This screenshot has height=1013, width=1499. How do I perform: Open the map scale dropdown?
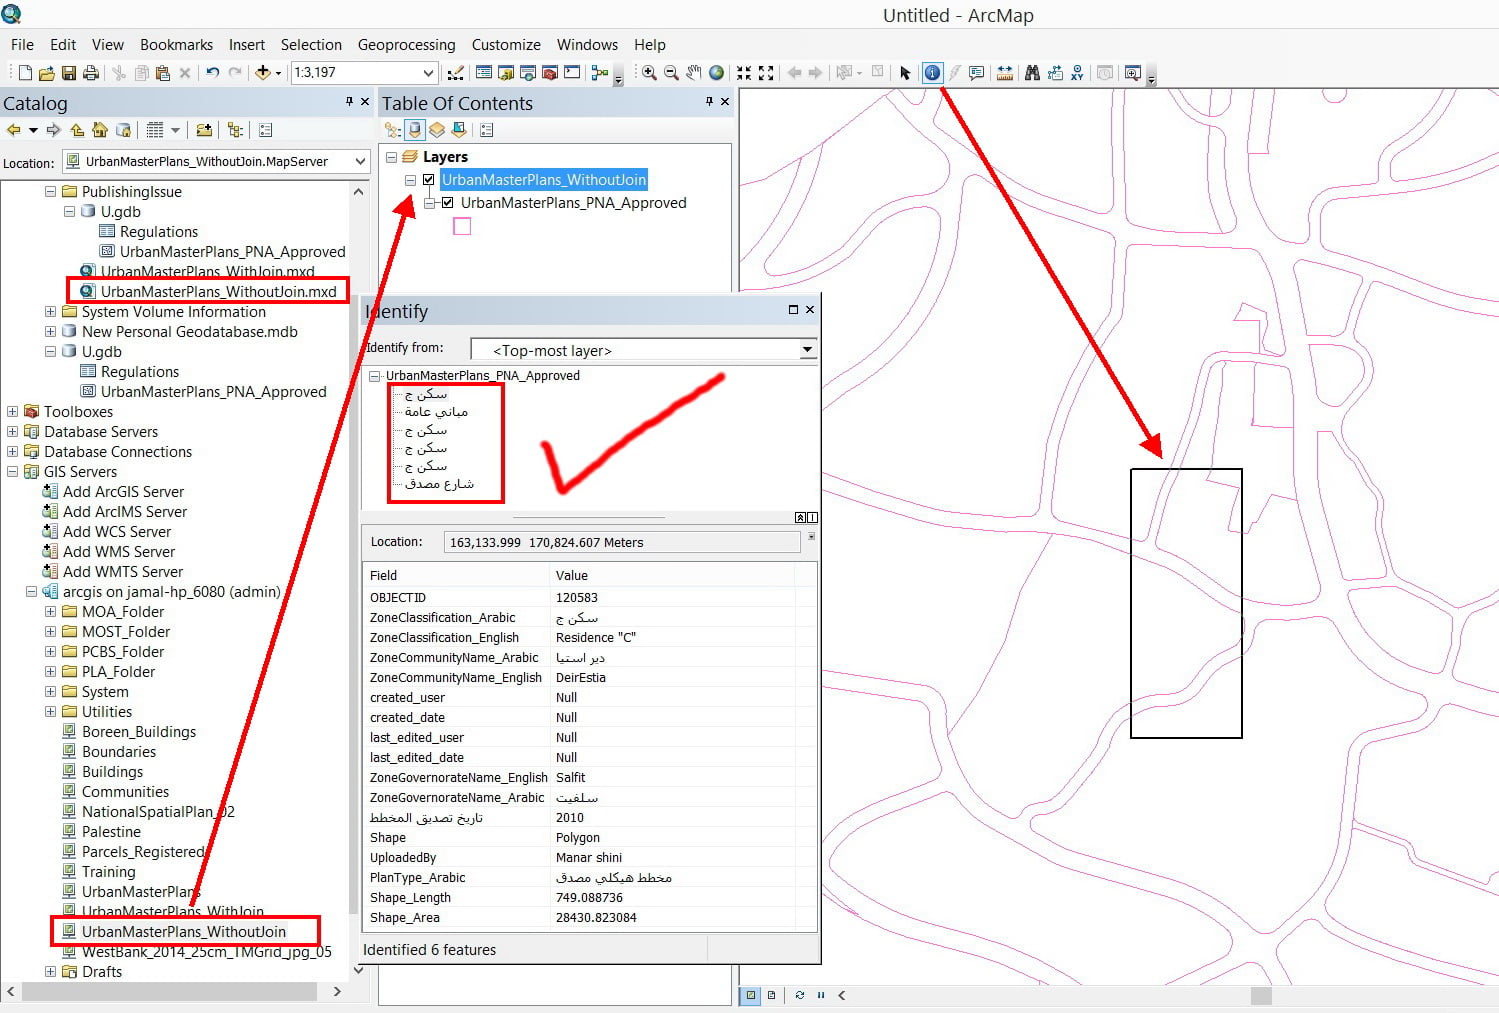(x=428, y=73)
